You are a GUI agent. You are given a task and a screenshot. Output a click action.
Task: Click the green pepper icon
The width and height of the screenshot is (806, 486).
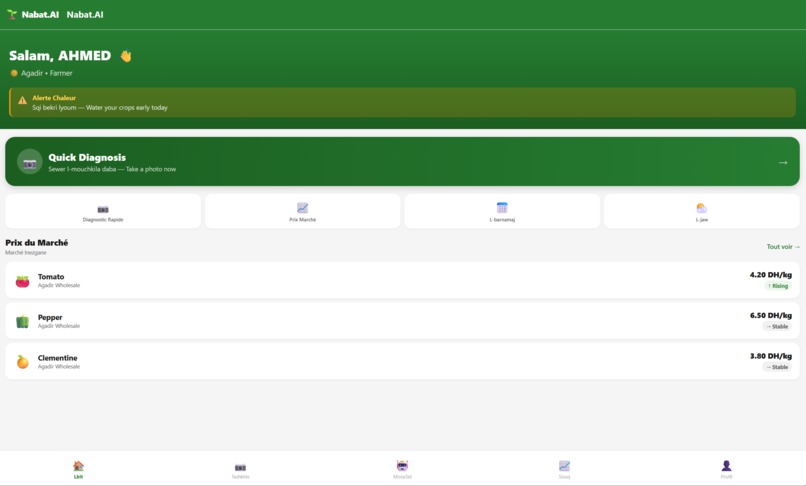pos(23,321)
